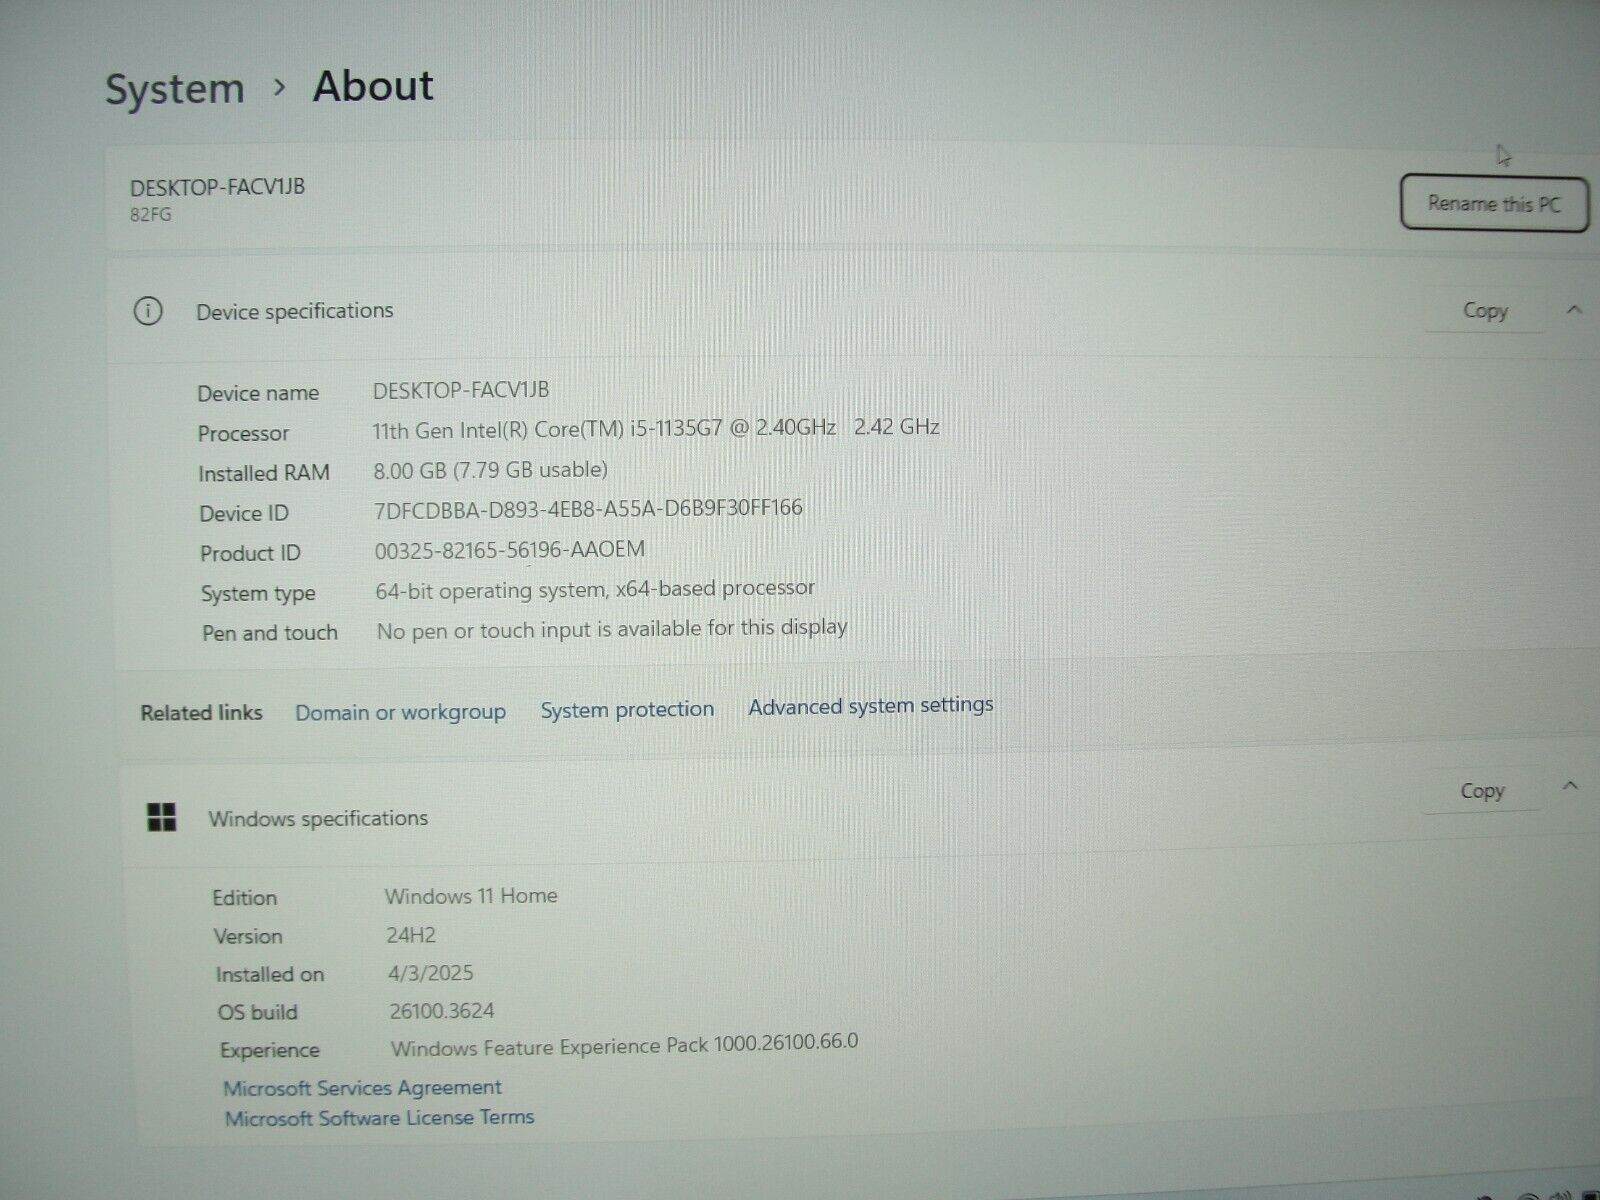Image resolution: width=1600 pixels, height=1200 pixels.
Task: Open System protection
Action: (x=627, y=709)
